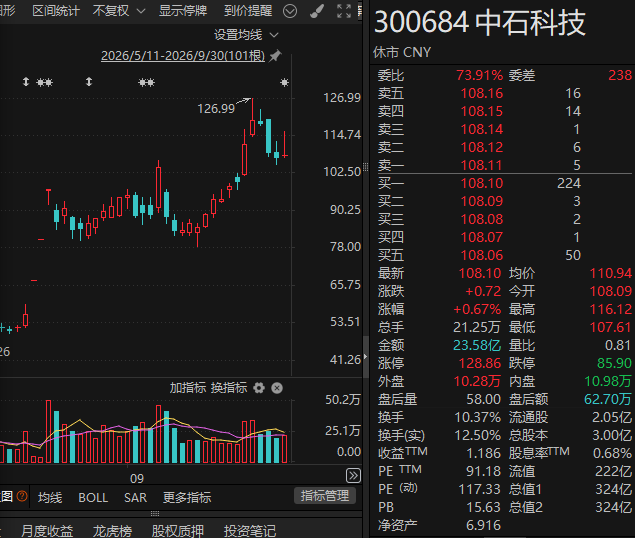635x538 pixels.
Task: Click the circled checkmark icon in toolbar
Action: tap(290, 11)
